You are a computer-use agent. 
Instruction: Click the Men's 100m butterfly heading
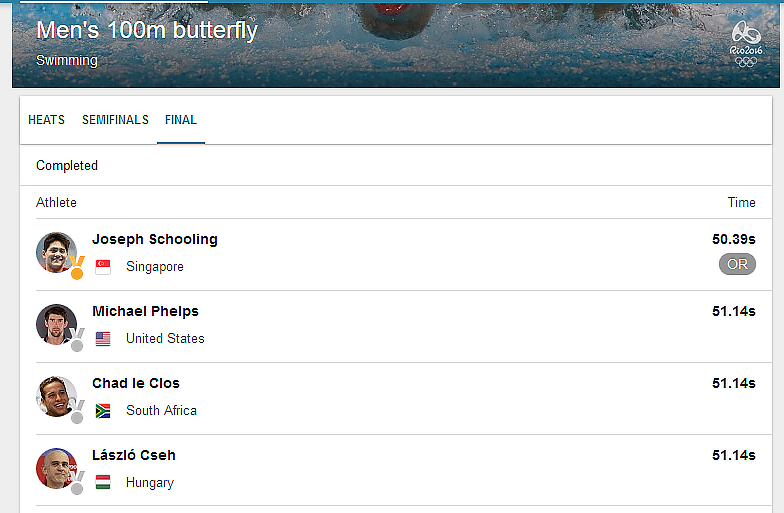147,30
